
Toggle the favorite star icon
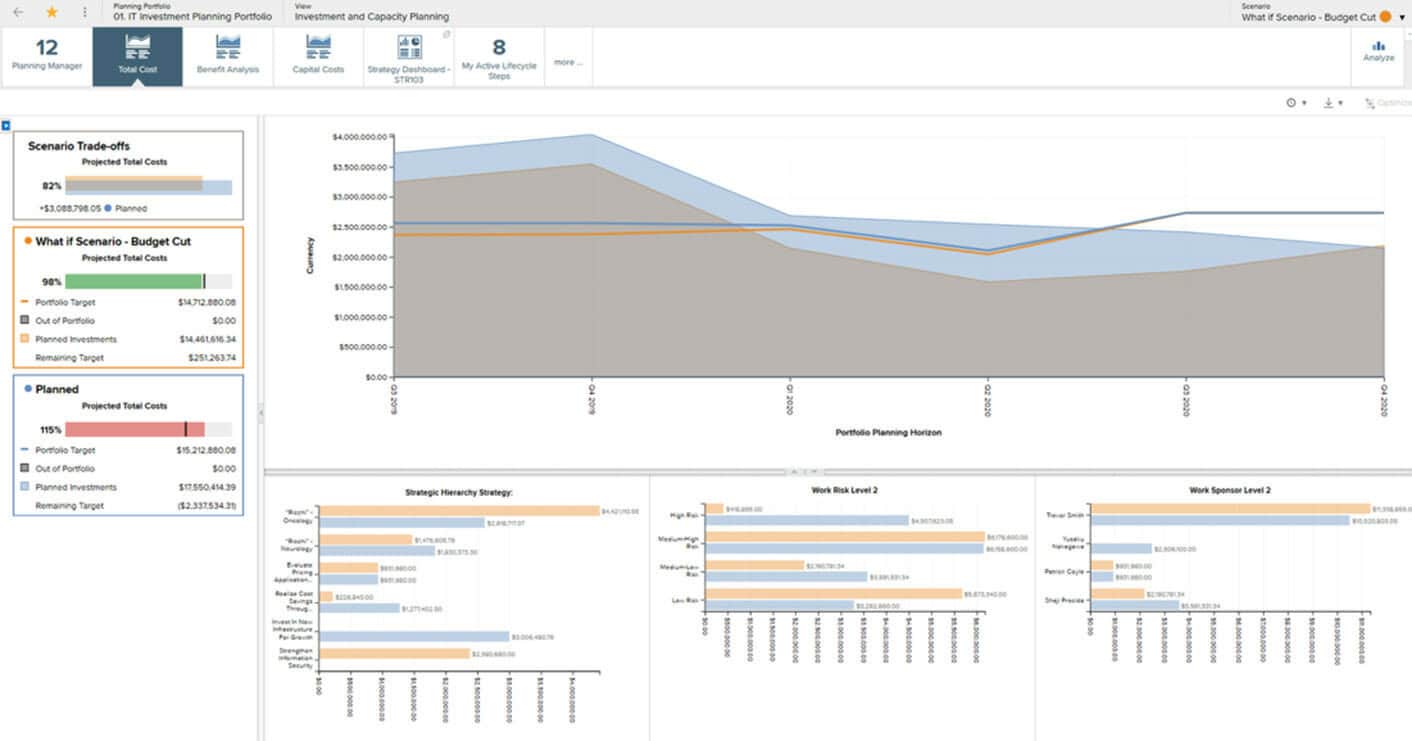[52, 12]
